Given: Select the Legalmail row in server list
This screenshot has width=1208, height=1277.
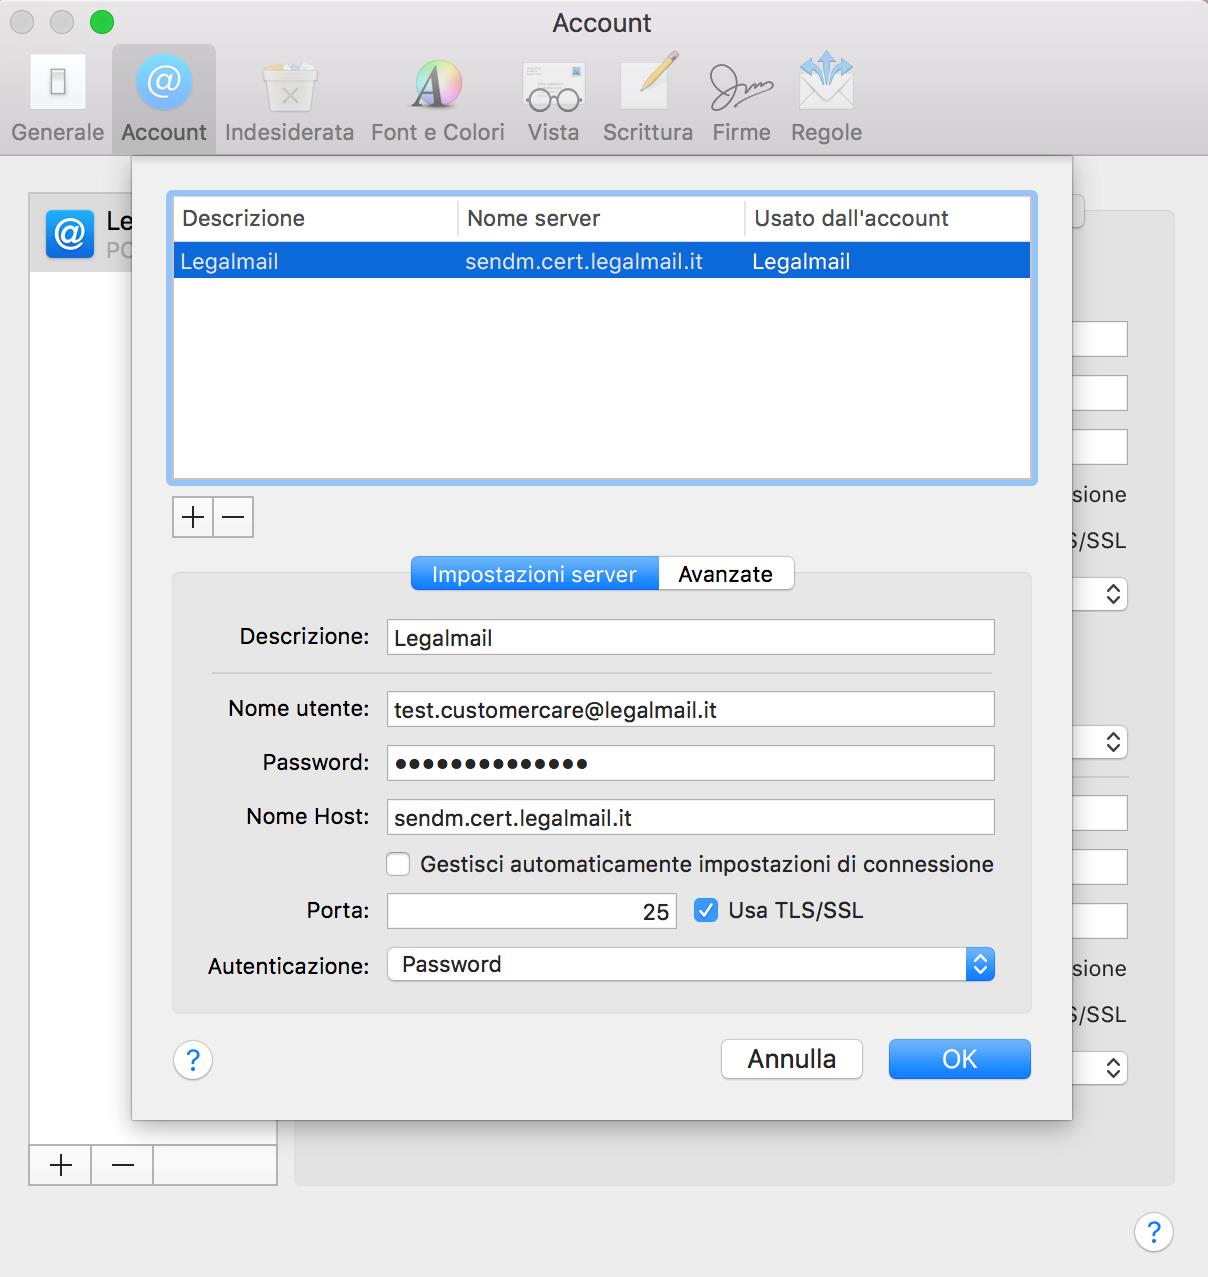Looking at the screenshot, I should [601, 261].
